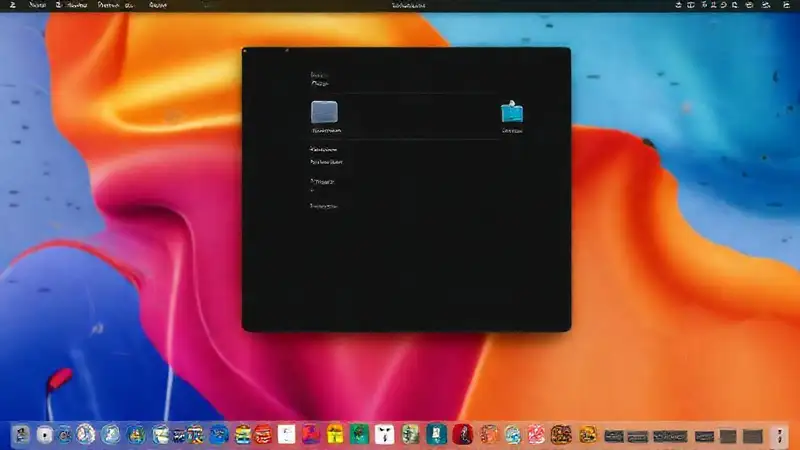
Task: Select the gray-blue folder thumbnail in the dark window
Action: click(x=324, y=112)
